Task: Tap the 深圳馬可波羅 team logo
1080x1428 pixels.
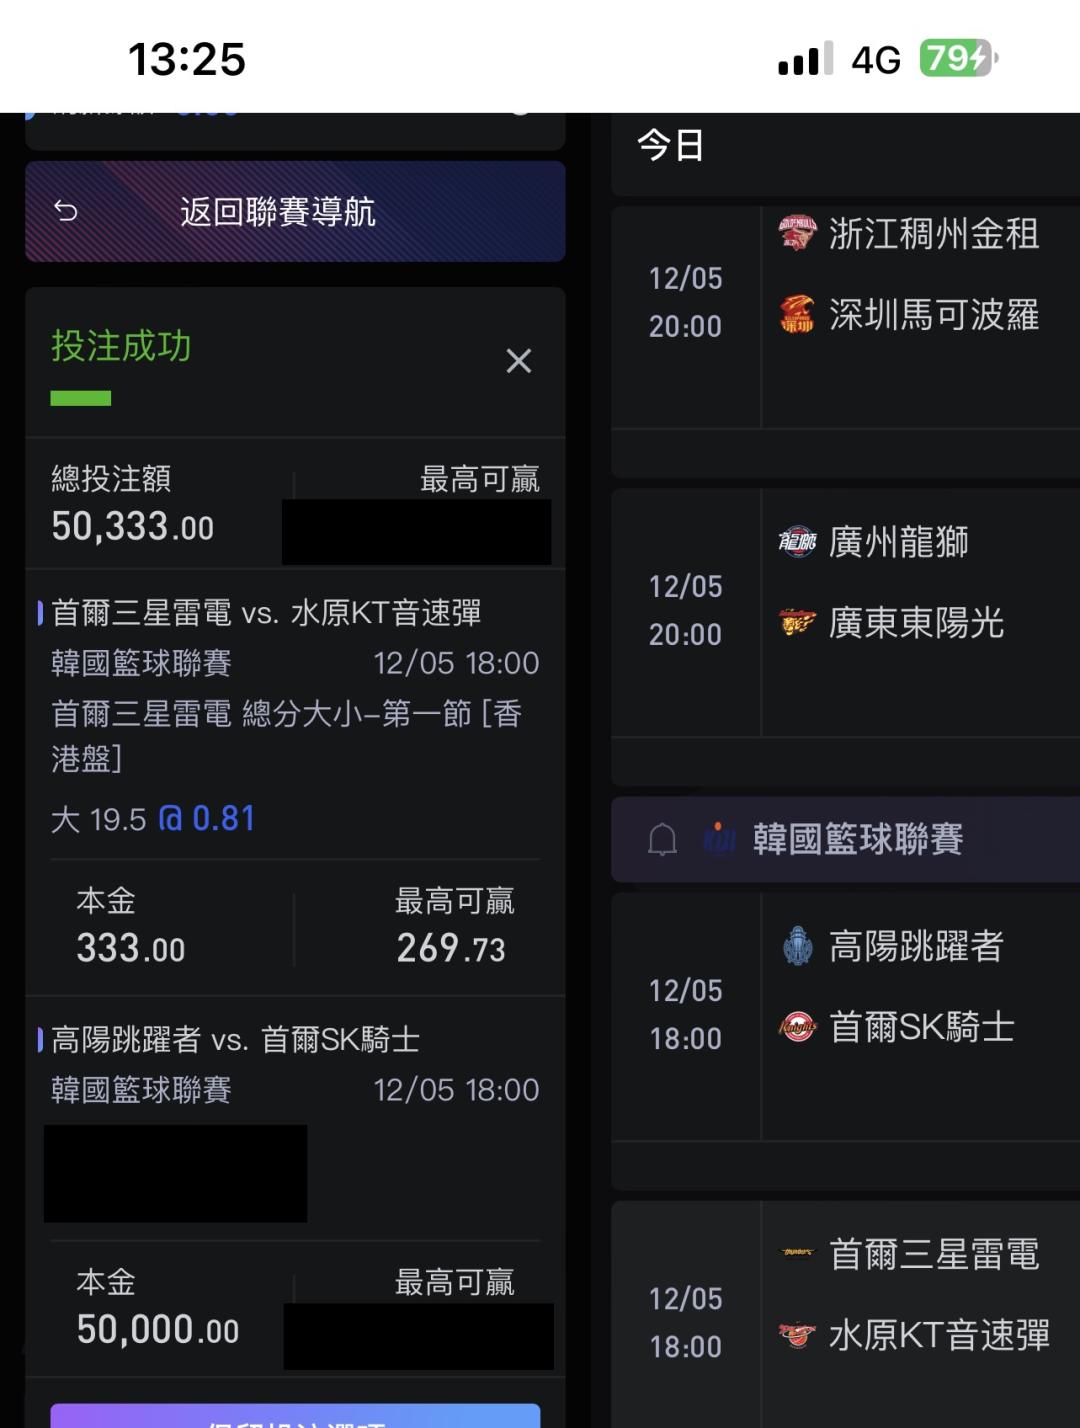Action: click(797, 315)
